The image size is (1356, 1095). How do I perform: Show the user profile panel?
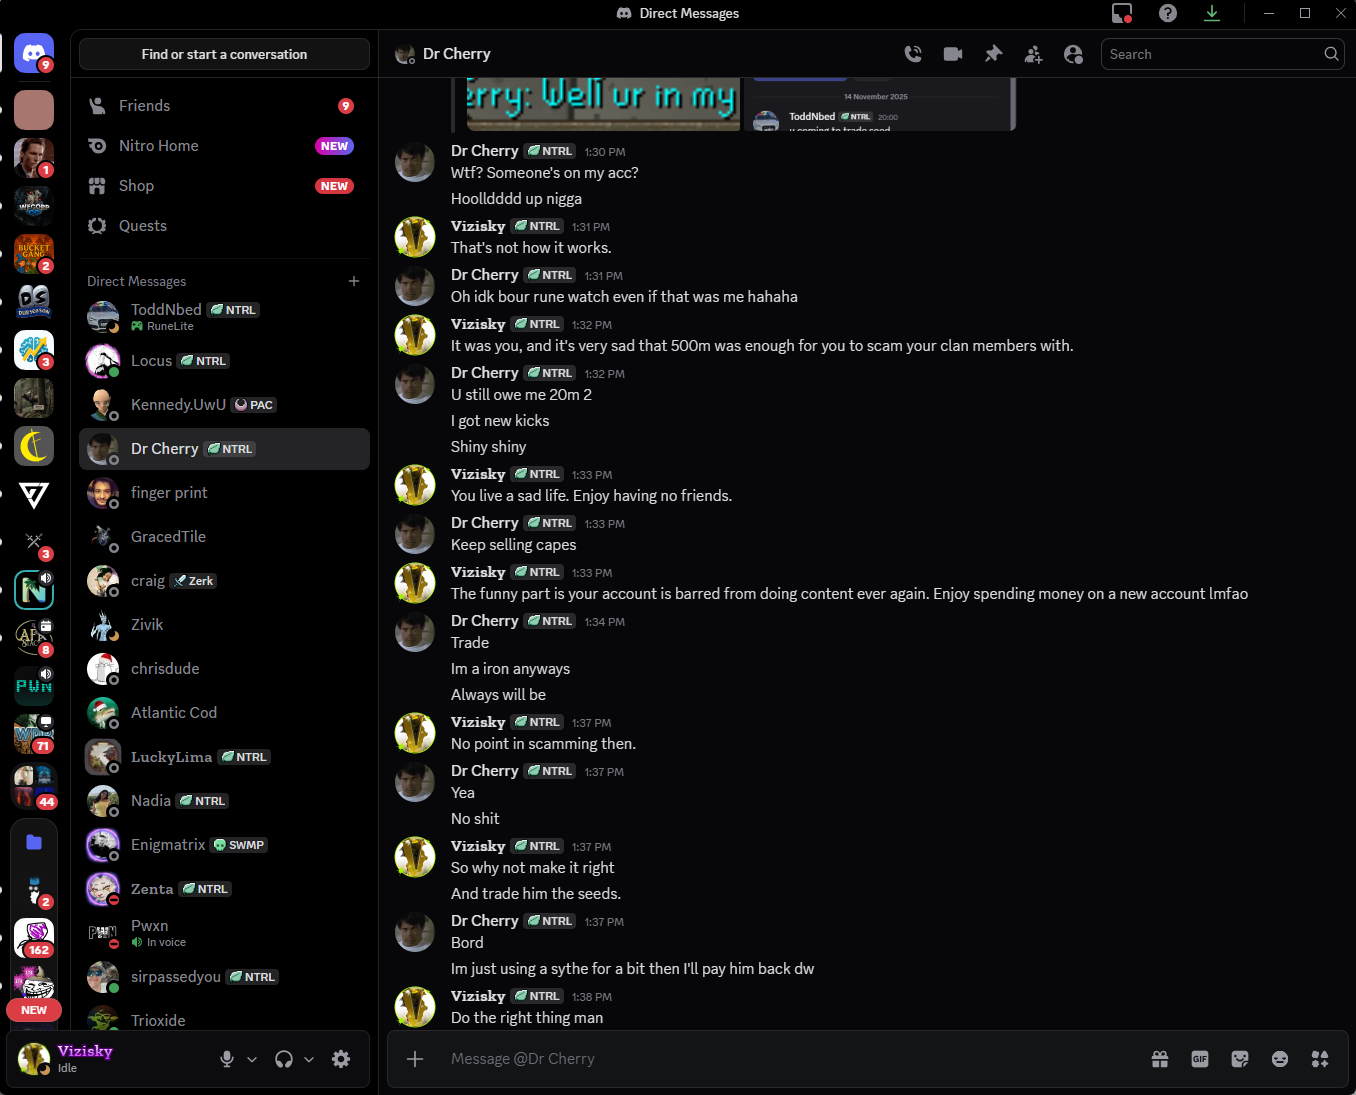(x=1073, y=54)
